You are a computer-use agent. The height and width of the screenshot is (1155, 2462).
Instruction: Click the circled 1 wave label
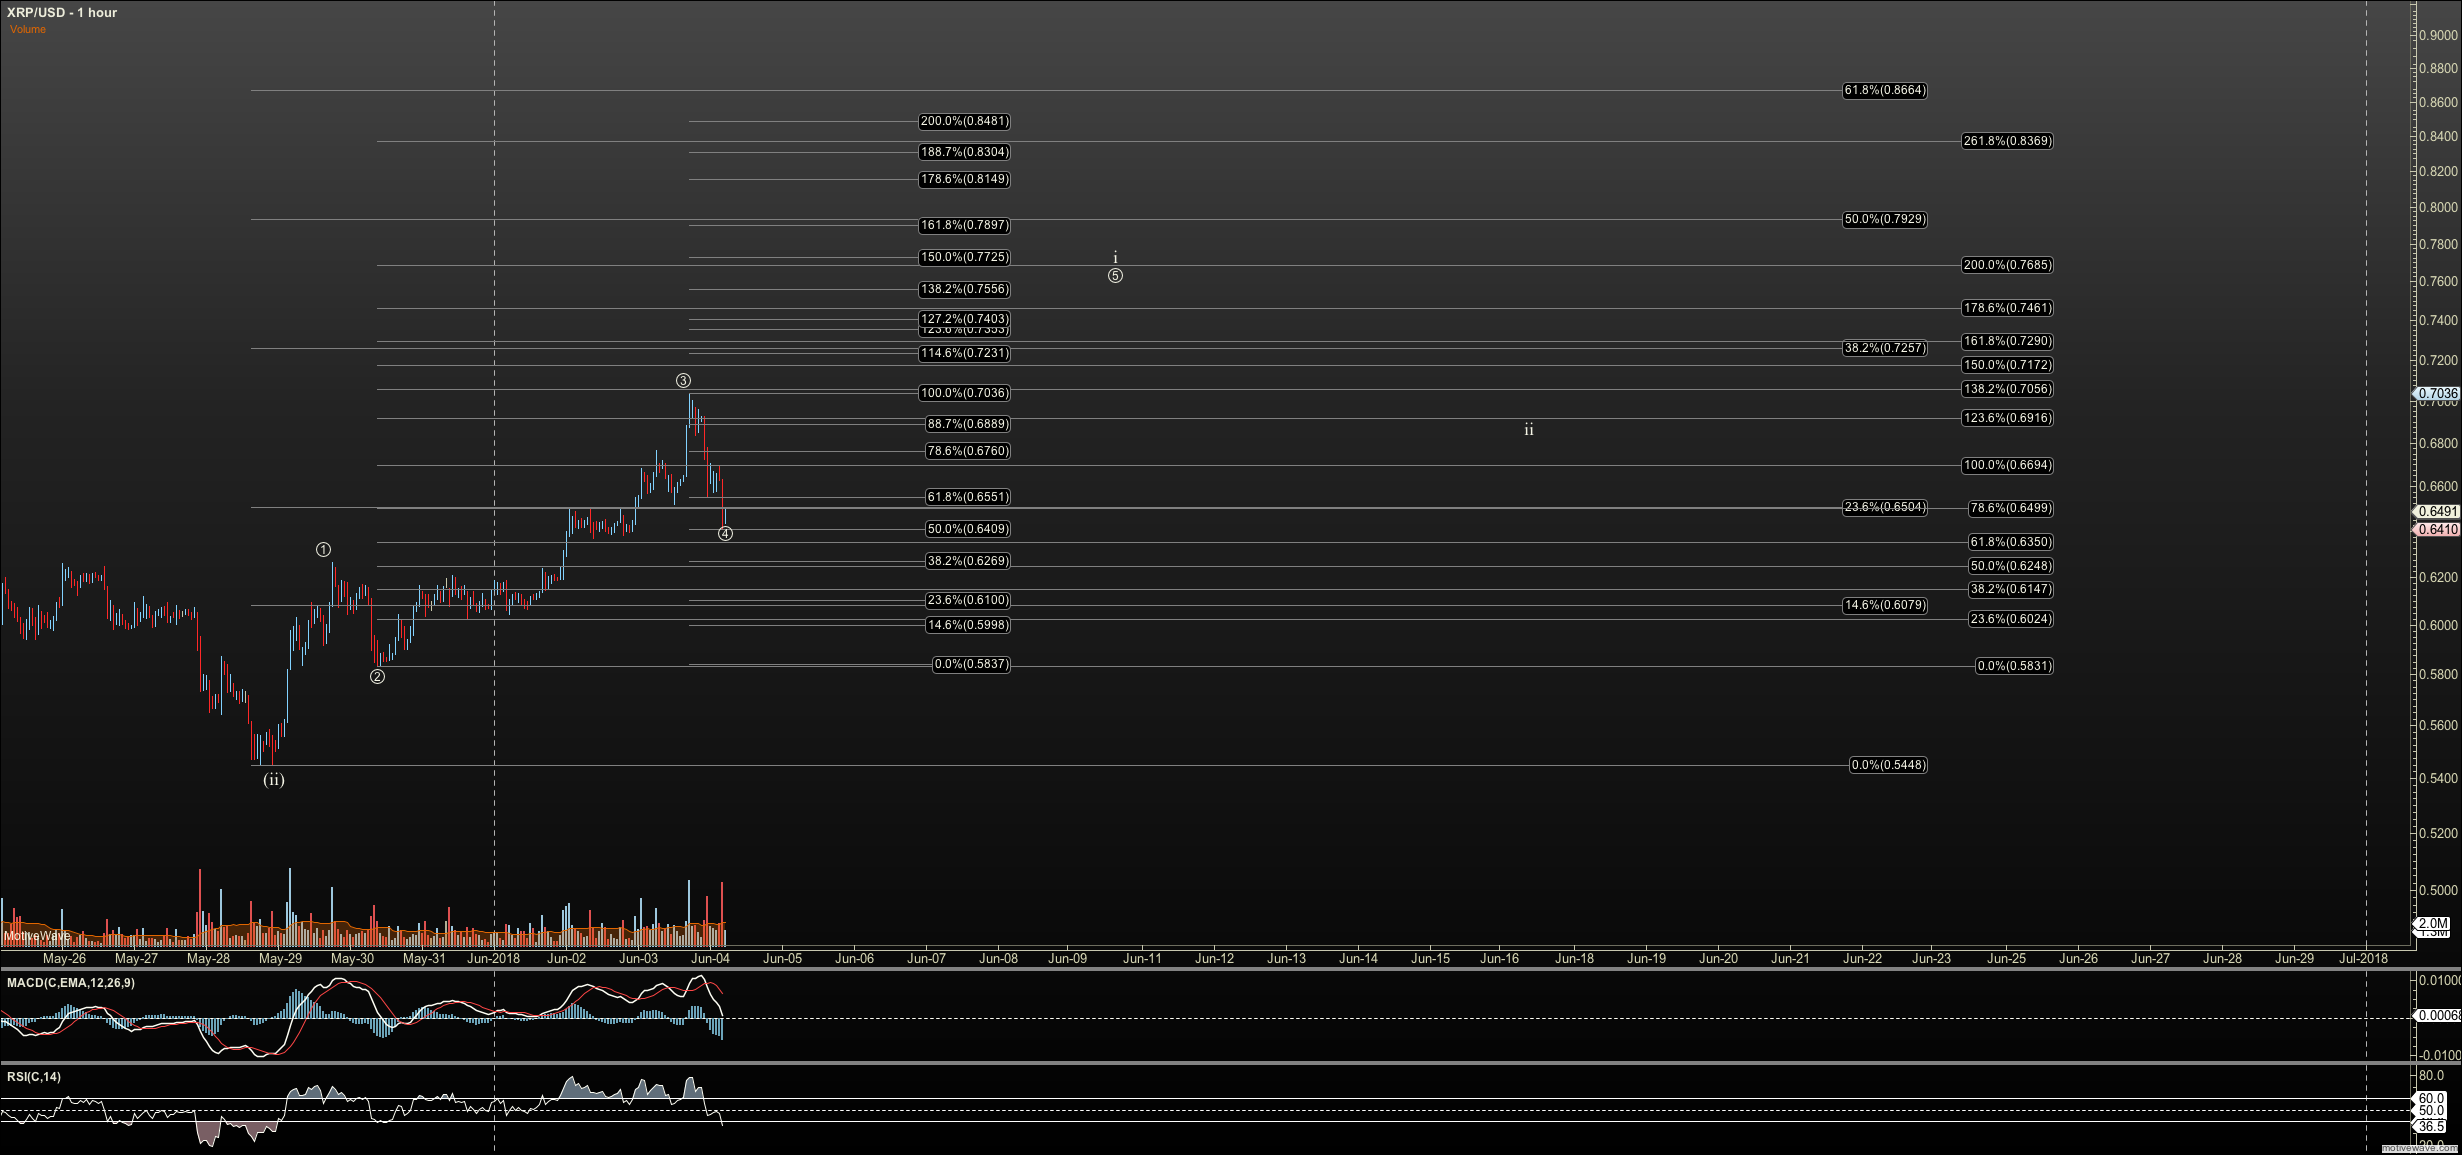(x=323, y=549)
